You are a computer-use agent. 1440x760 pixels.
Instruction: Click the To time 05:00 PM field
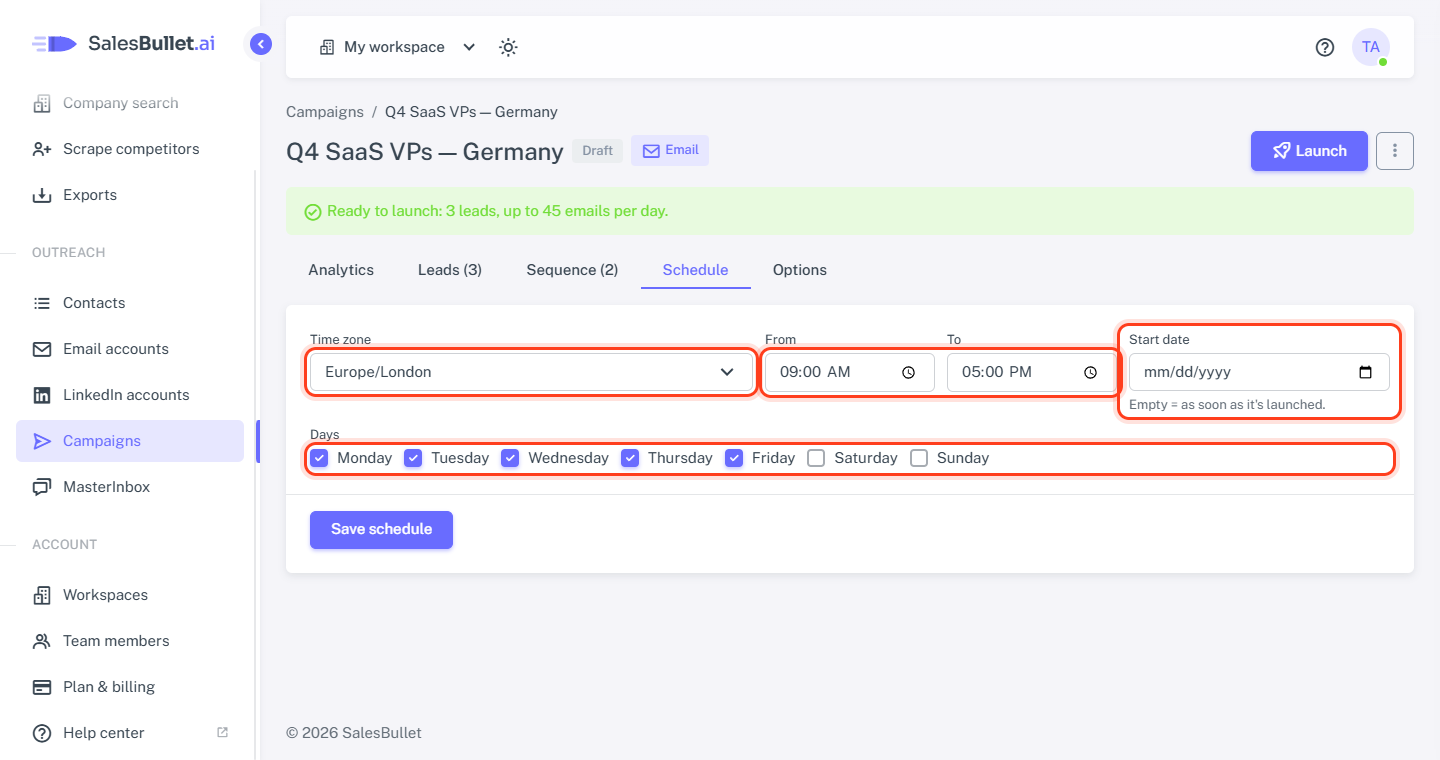[x=1032, y=372]
